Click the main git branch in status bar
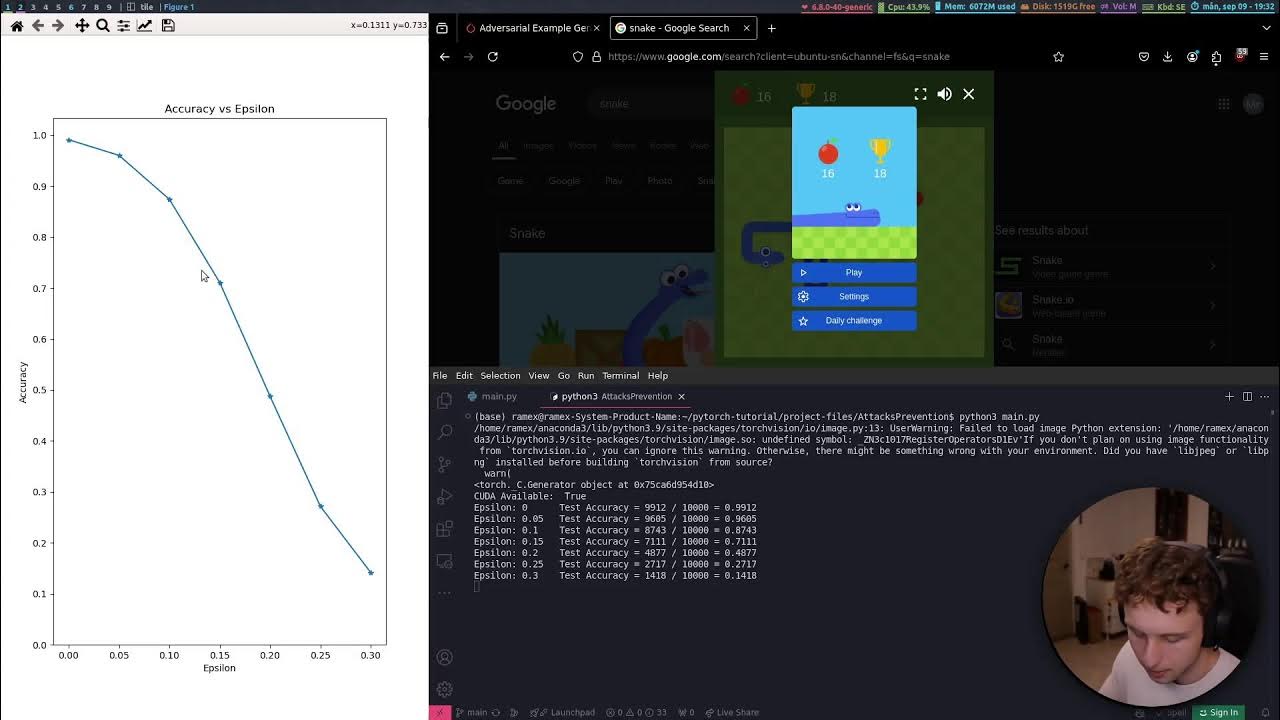This screenshot has height=720, width=1280. click(x=470, y=712)
